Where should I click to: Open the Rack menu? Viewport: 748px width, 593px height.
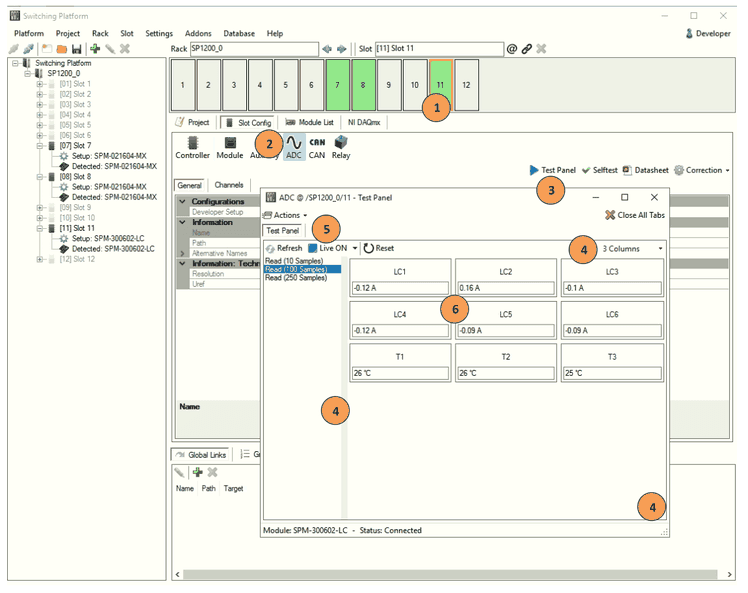pos(100,33)
